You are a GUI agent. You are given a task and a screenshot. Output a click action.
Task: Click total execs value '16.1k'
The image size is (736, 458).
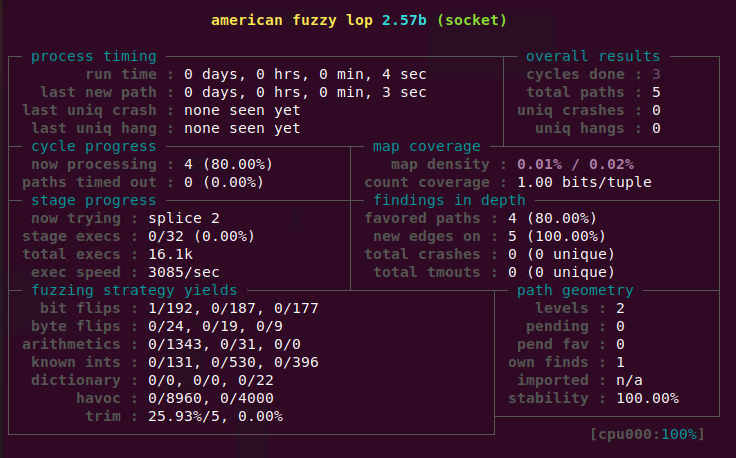pos(170,254)
